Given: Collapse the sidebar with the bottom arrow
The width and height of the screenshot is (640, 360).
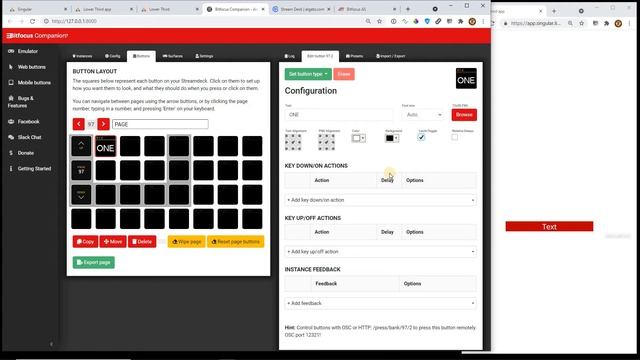Looking at the screenshot, I should [x=51, y=344].
